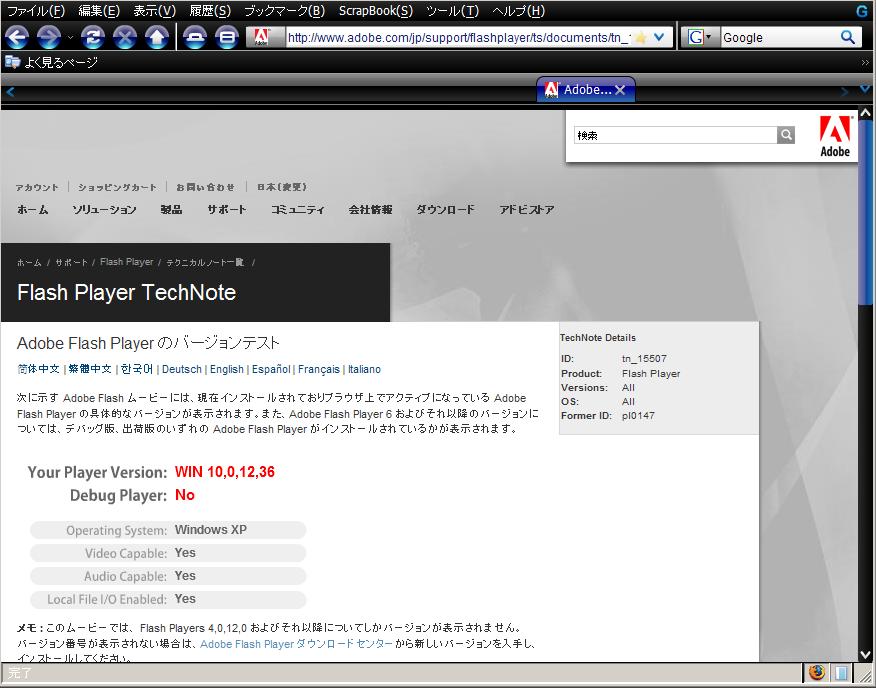This screenshot has height=688, width=876.
Task: Switch to Italiano language version
Action: coord(364,369)
